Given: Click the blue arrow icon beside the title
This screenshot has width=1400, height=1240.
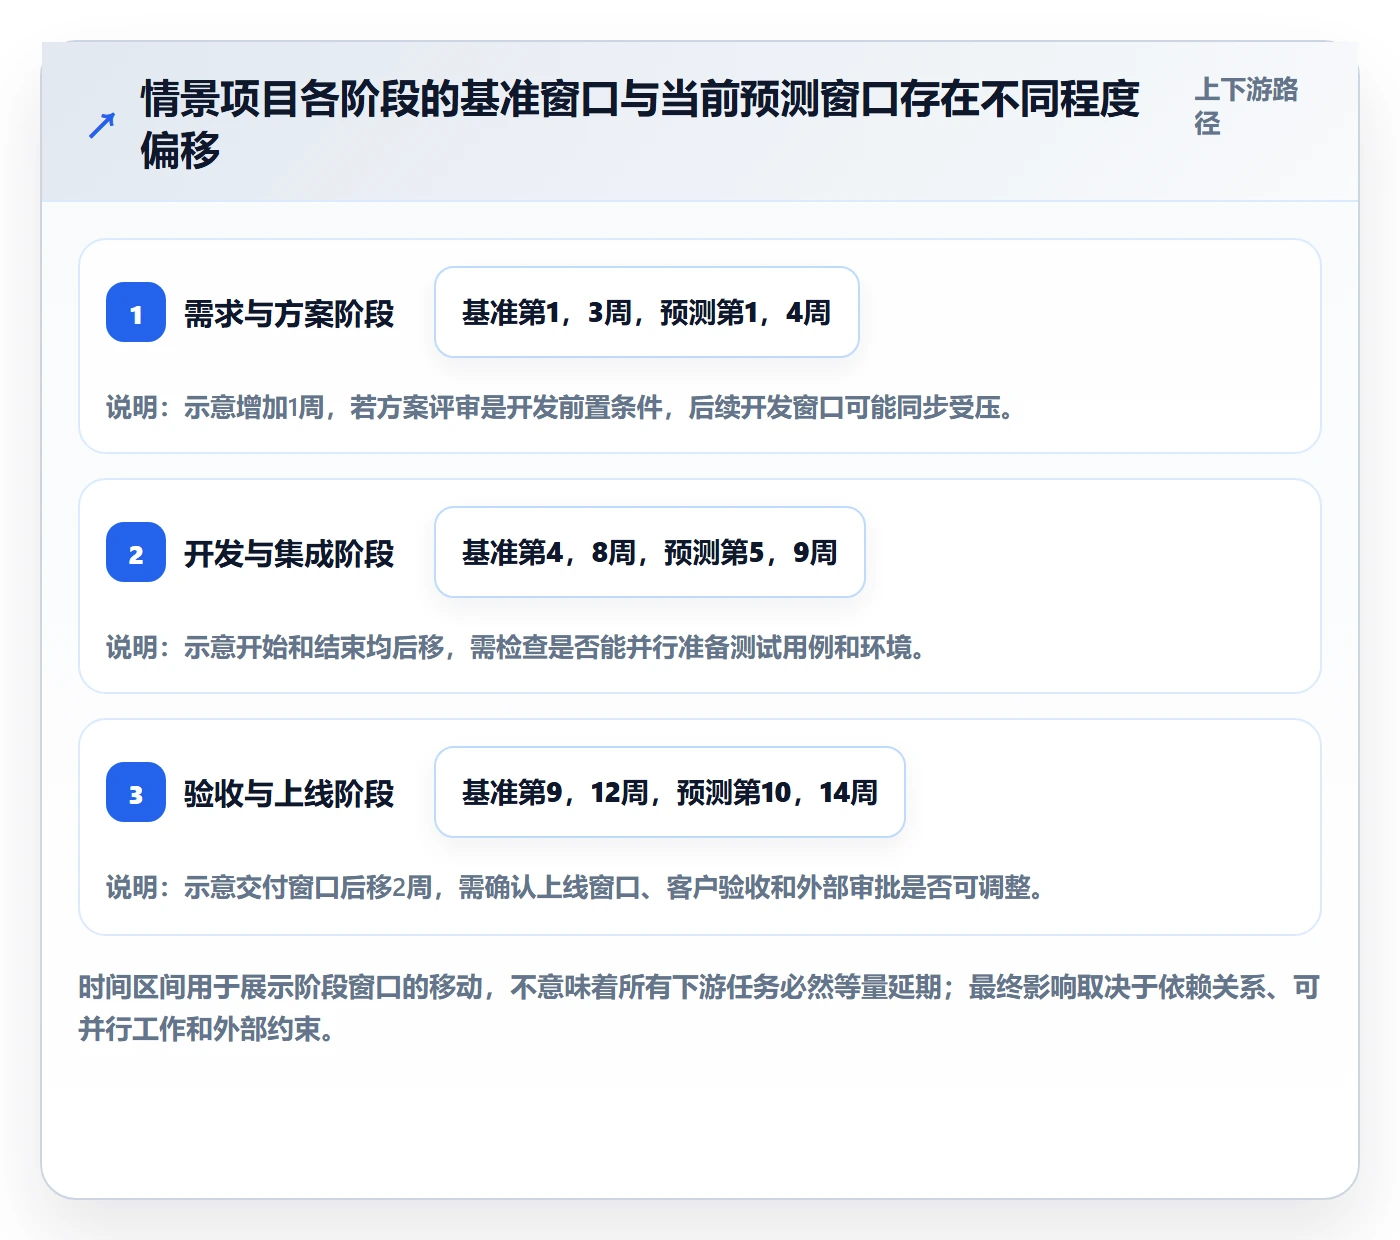Looking at the screenshot, I should pos(102,125).
